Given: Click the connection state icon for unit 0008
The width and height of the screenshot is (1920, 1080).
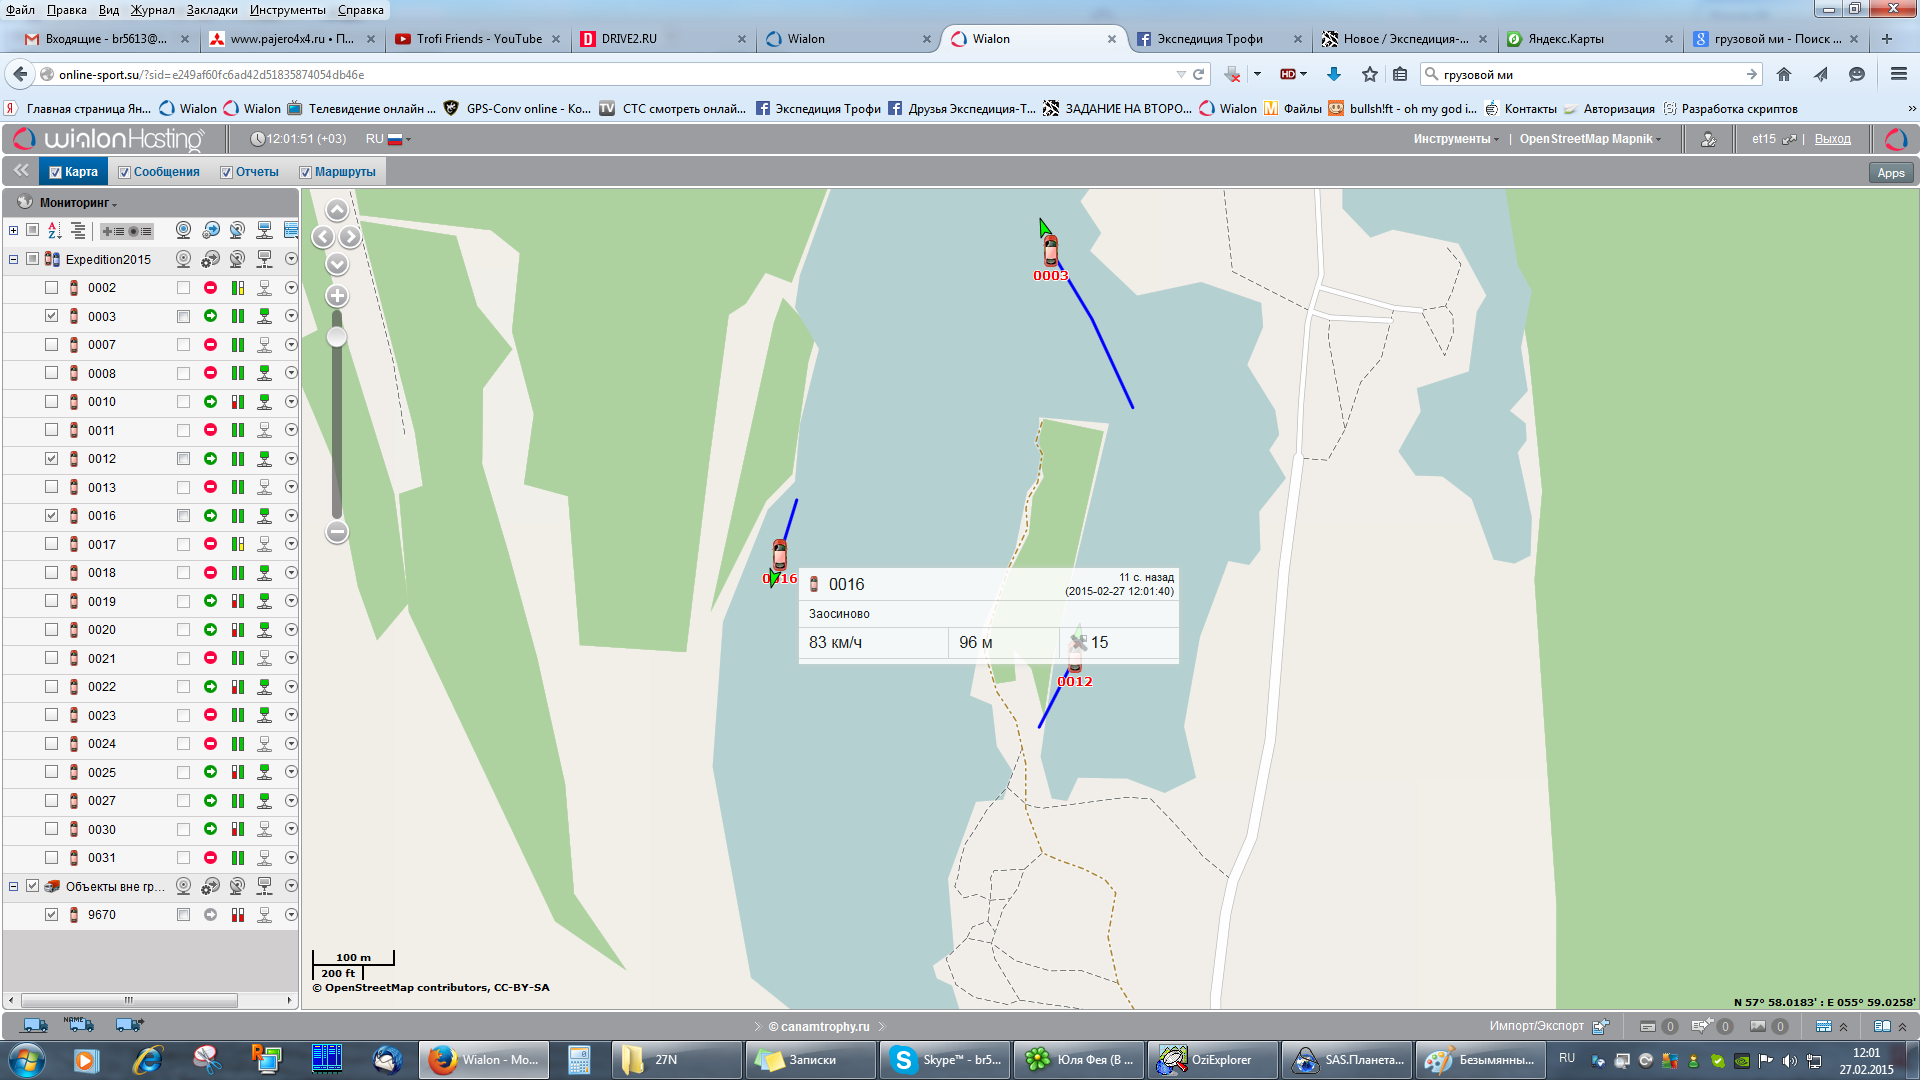Looking at the screenshot, I should click(264, 373).
